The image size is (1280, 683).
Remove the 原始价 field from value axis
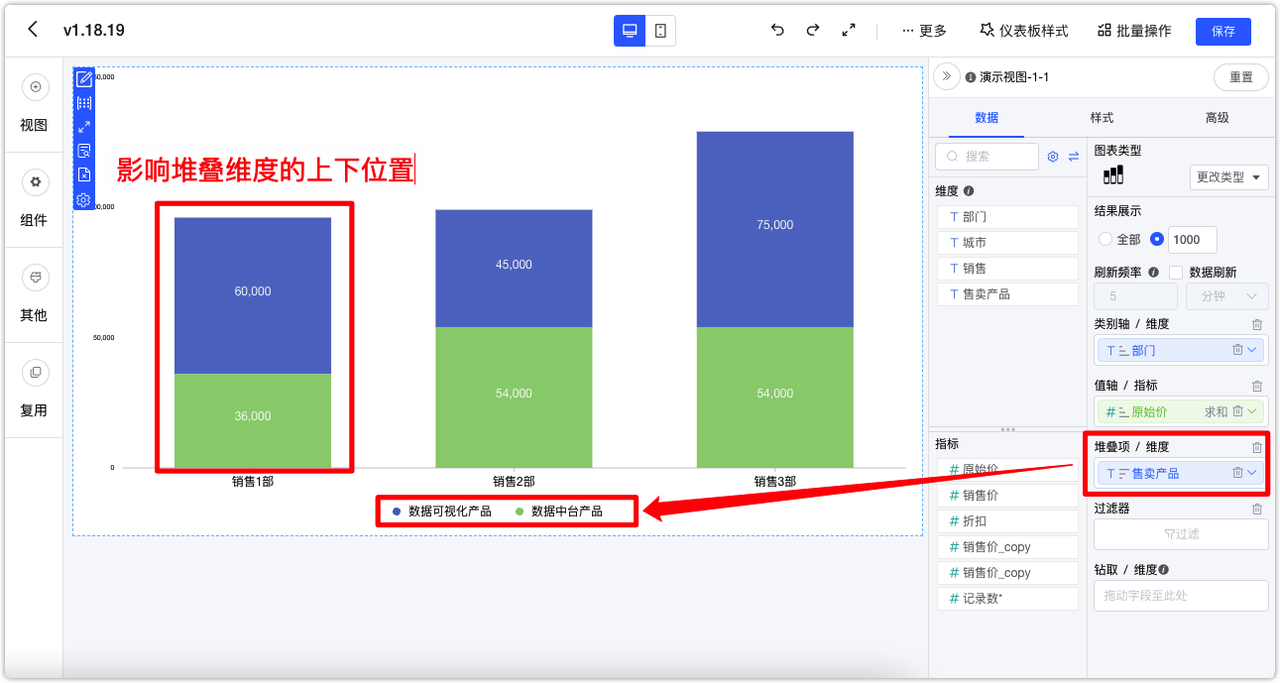1237,411
